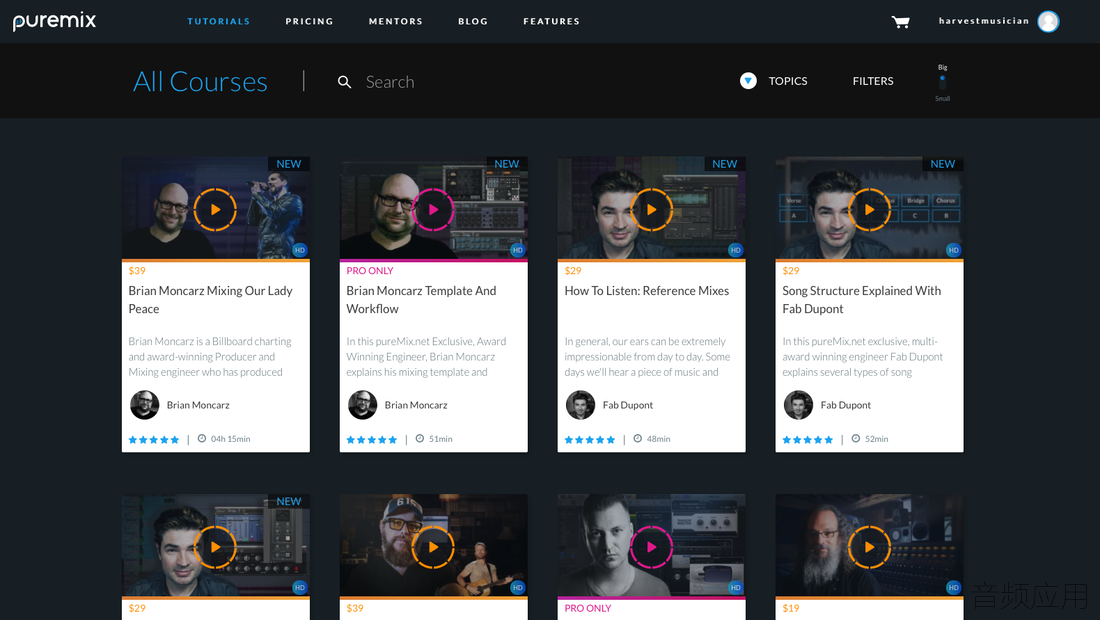Click the 51min duration text

pos(441,439)
